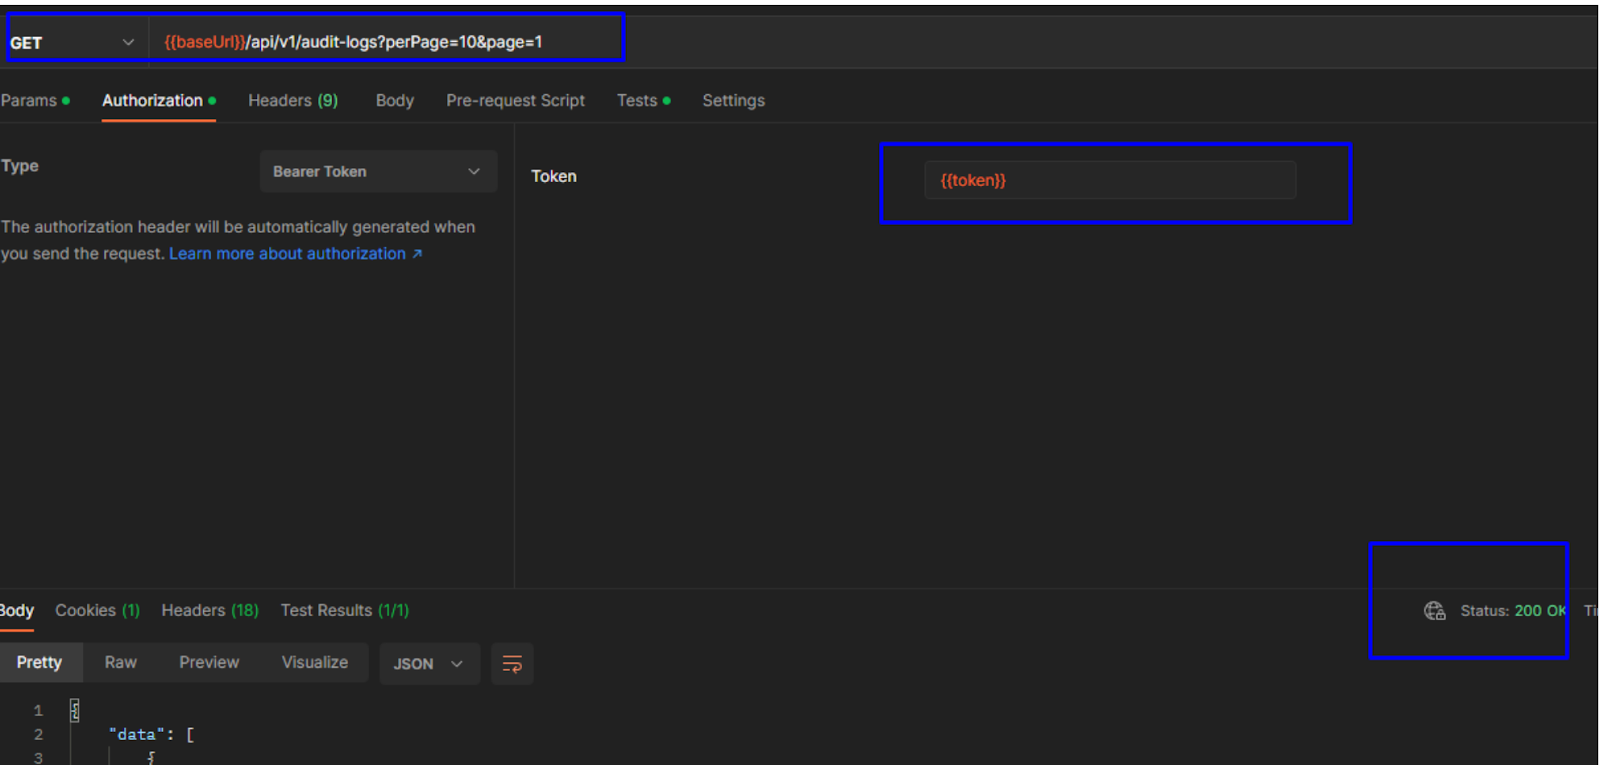Expand the Bearer Token type dropdown

tap(377, 172)
